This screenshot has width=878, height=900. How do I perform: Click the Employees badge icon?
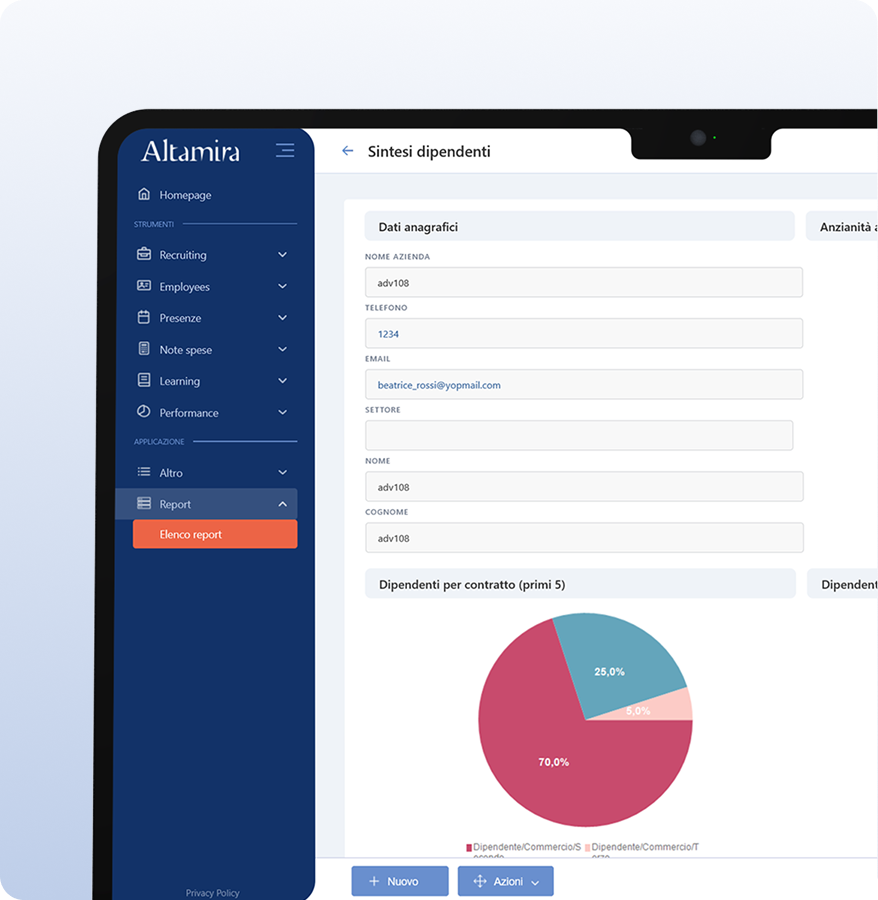[x=144, y=286]
